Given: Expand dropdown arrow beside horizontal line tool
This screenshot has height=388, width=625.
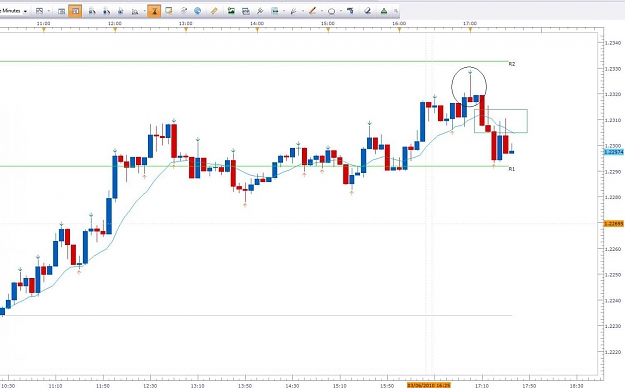Looking at the screenshot, I should click(x=284, y=11).
